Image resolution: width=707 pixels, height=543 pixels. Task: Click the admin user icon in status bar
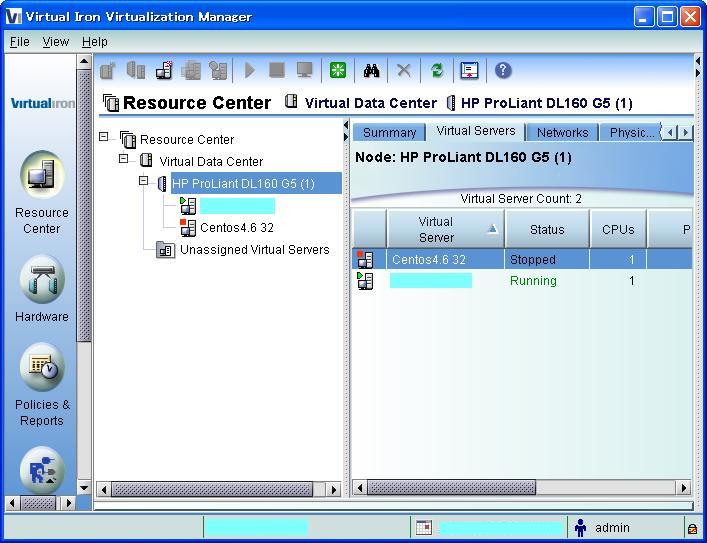[581, 528]
